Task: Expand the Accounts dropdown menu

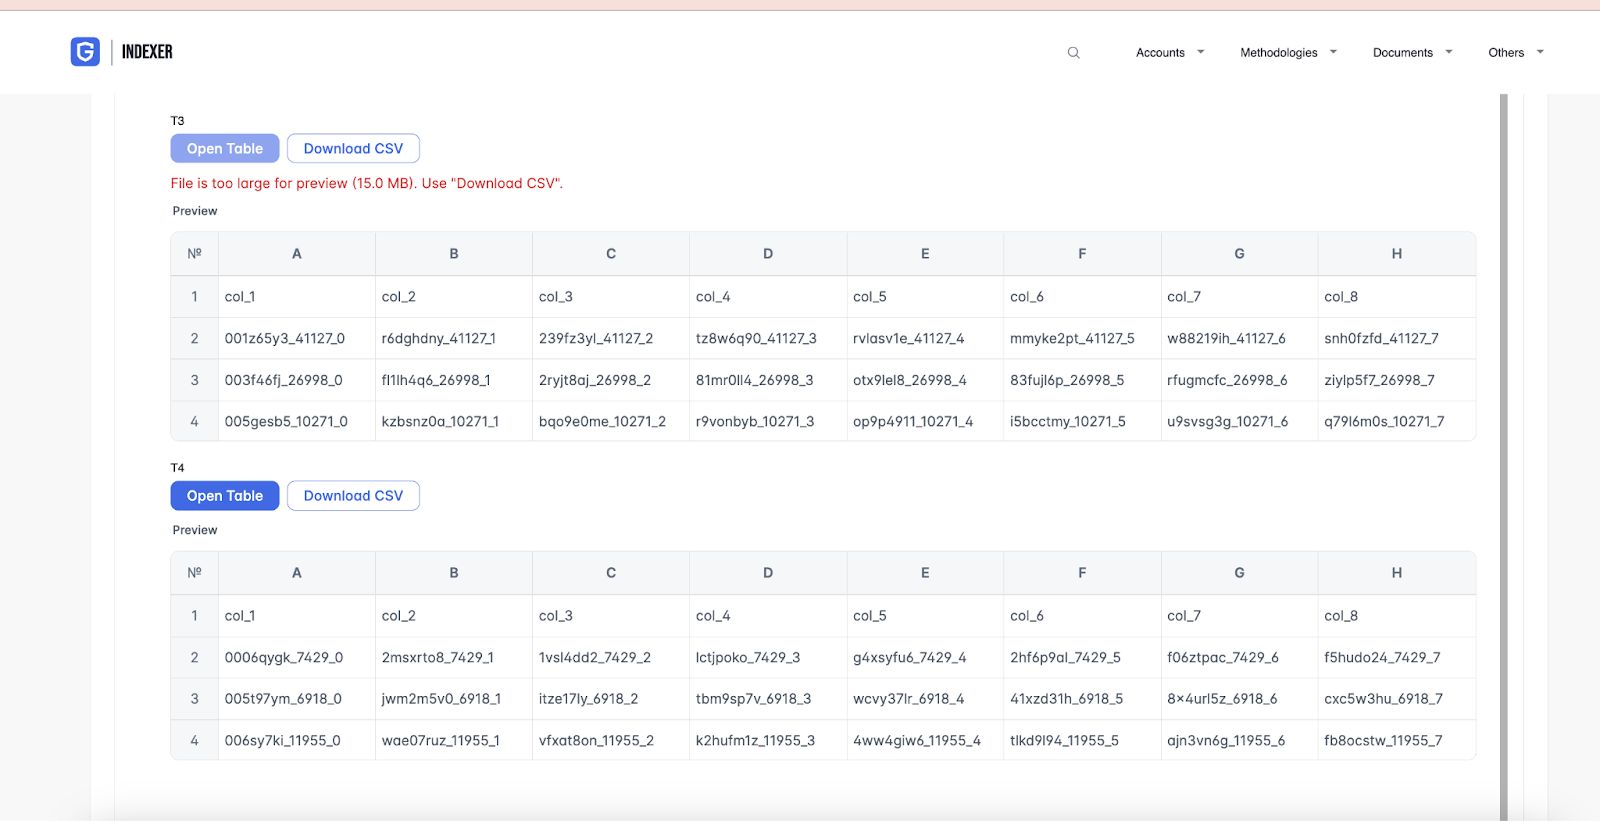Action: [x=1169, y=53]
